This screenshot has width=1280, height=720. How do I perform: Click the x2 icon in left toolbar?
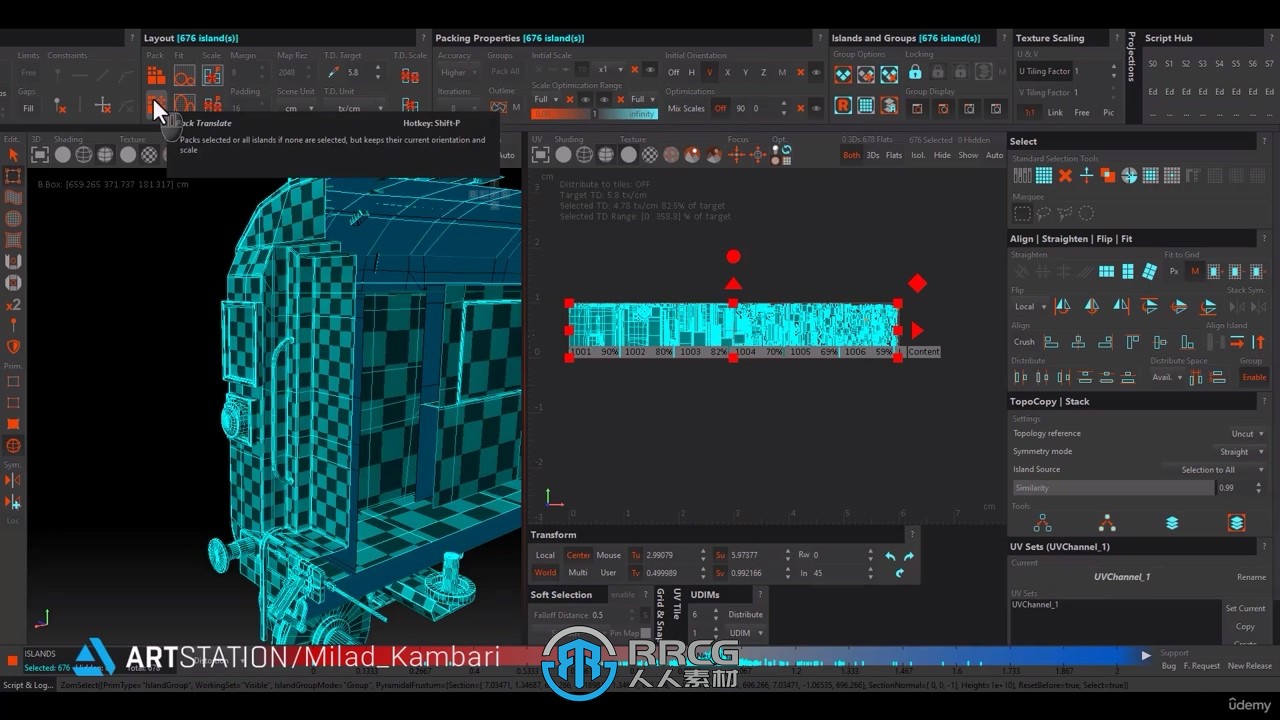pos(13,304)
